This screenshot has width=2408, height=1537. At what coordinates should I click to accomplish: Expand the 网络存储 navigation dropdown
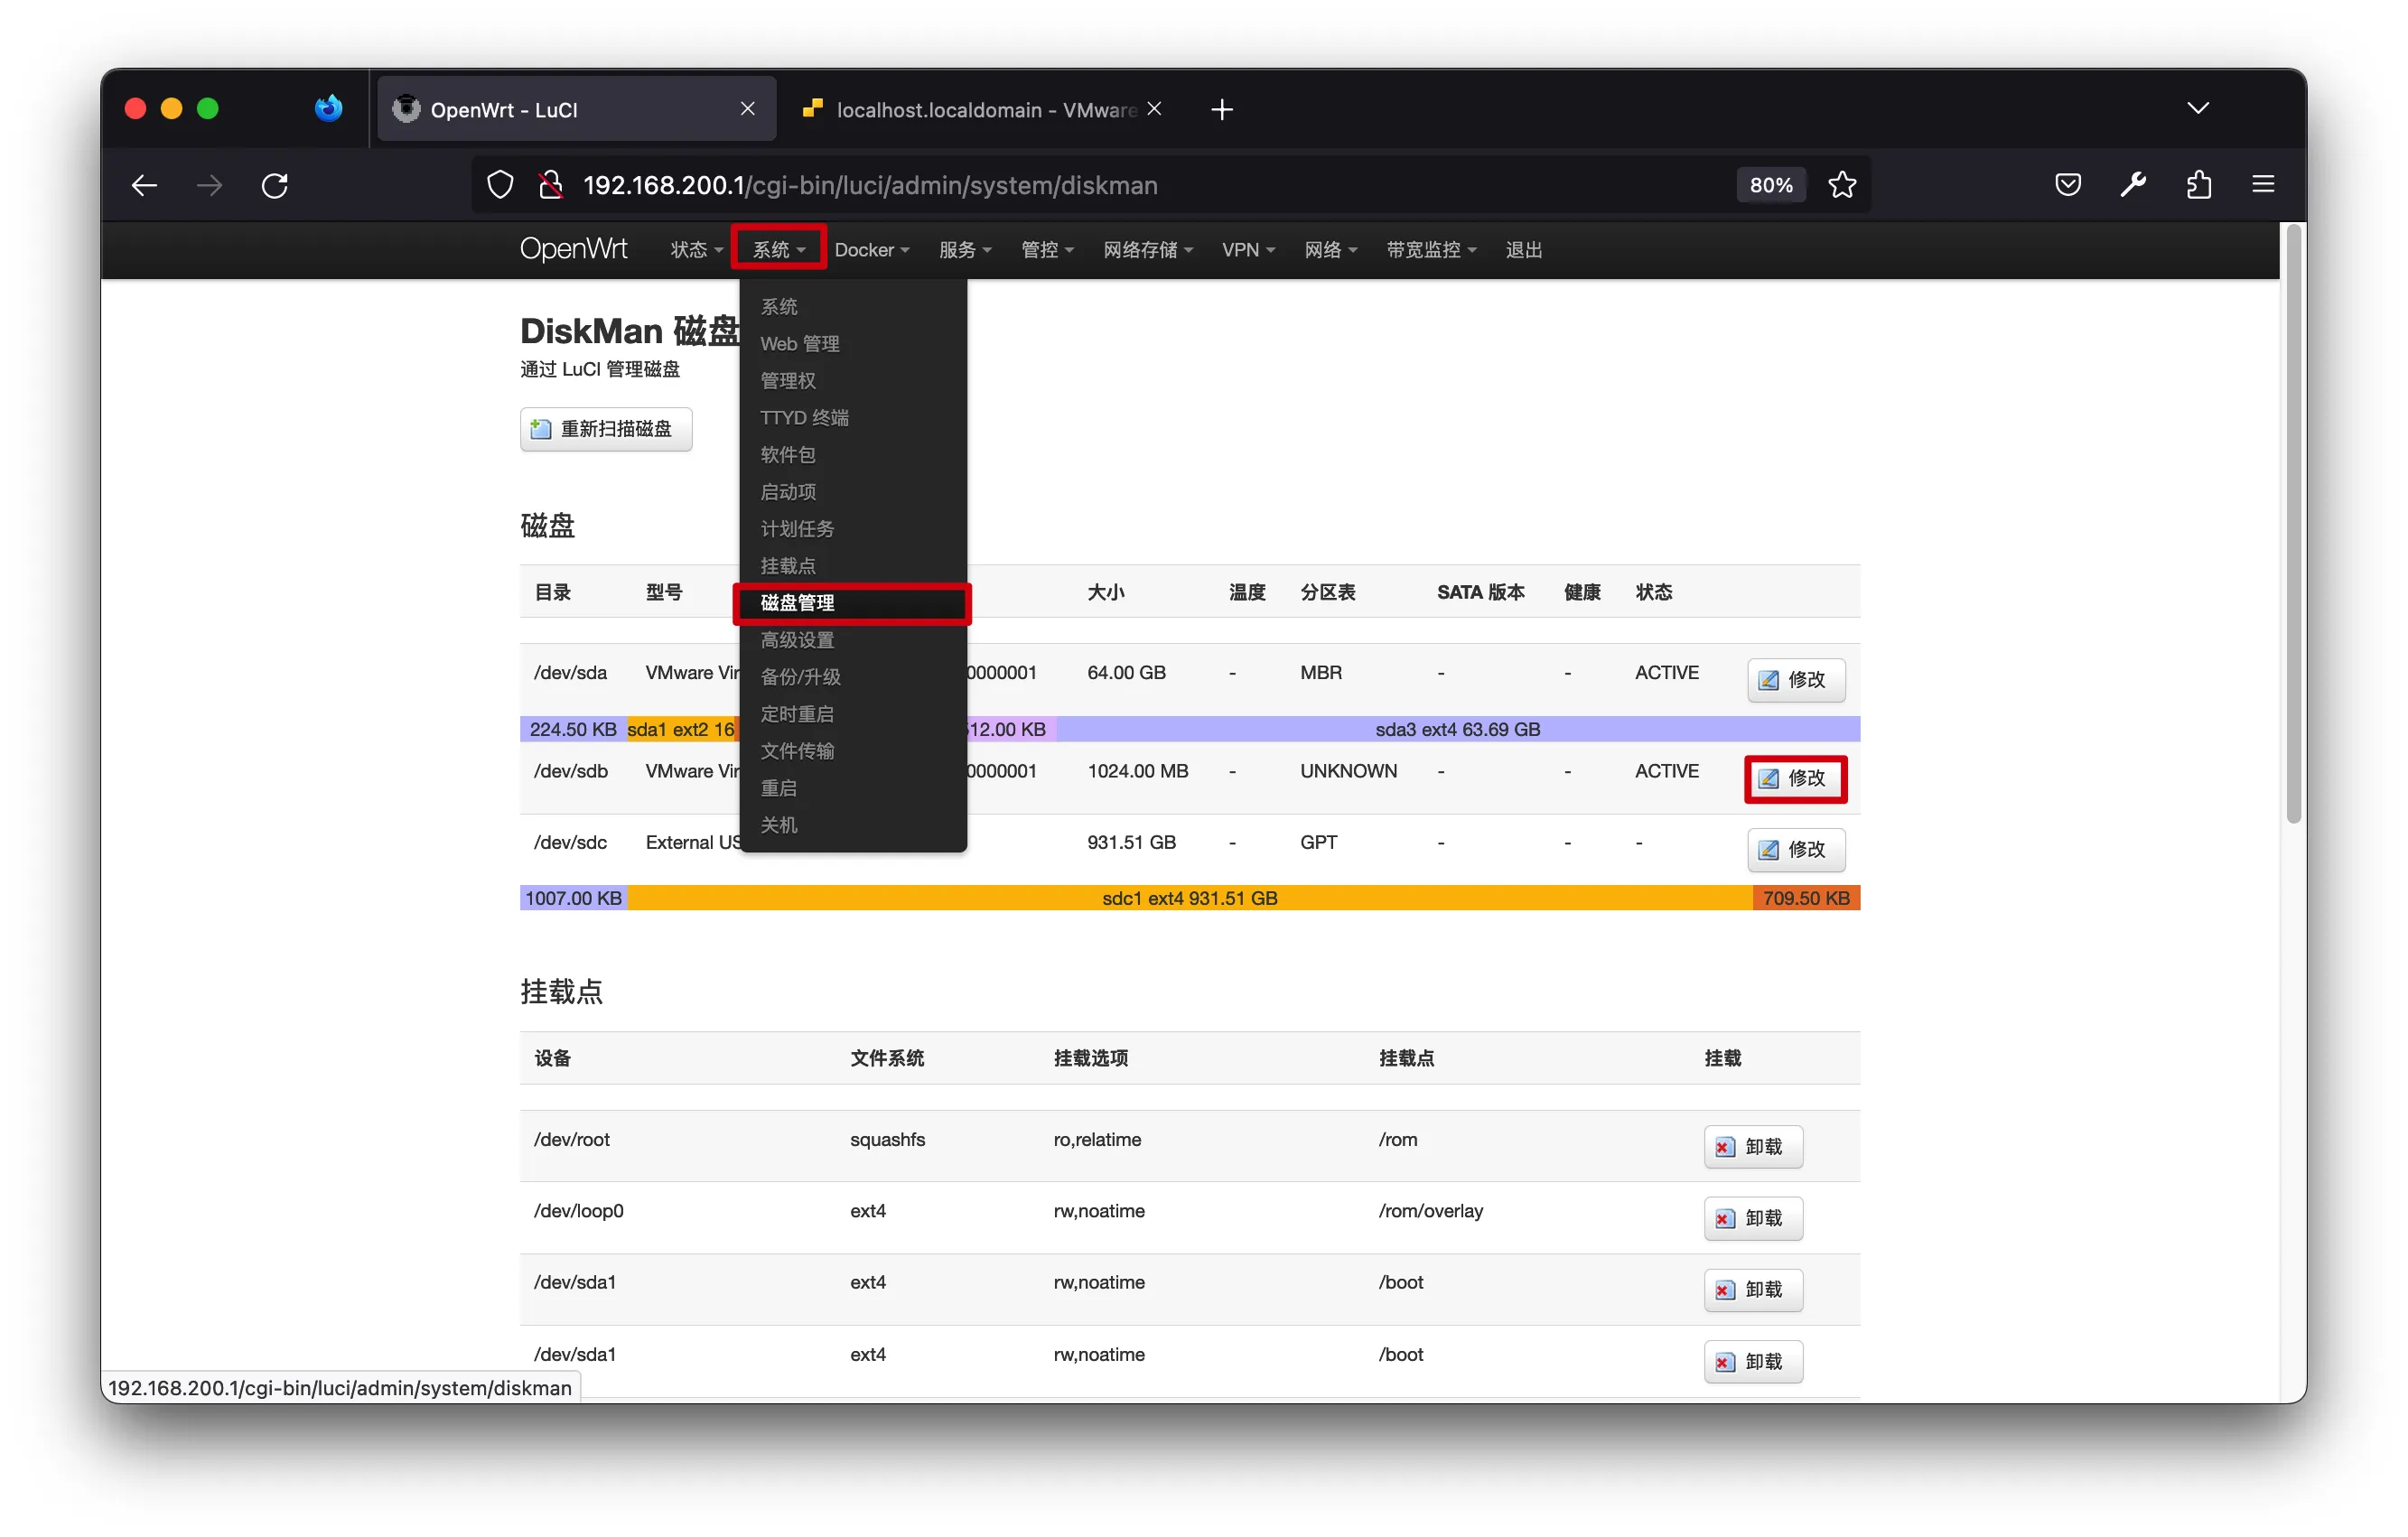pyautogui.click(x=1148, y=250)
